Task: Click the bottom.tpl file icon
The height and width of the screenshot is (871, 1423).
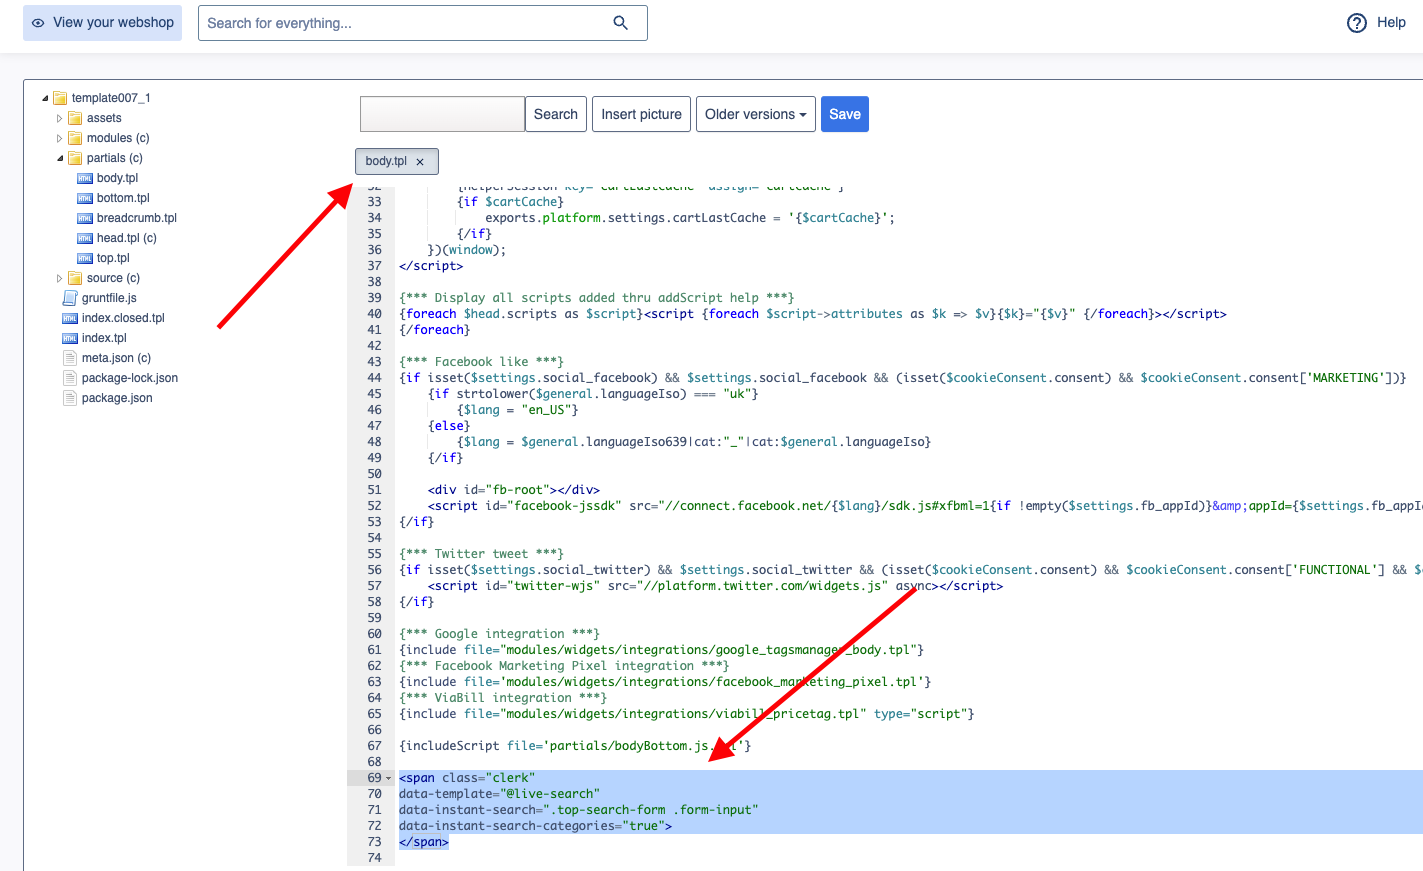Action: pyautogui.click(x=86, y=197)
